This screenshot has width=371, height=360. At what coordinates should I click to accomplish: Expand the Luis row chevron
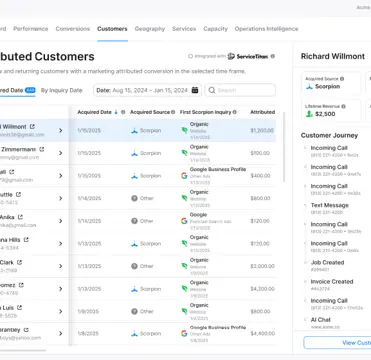(x=60, y=311)
